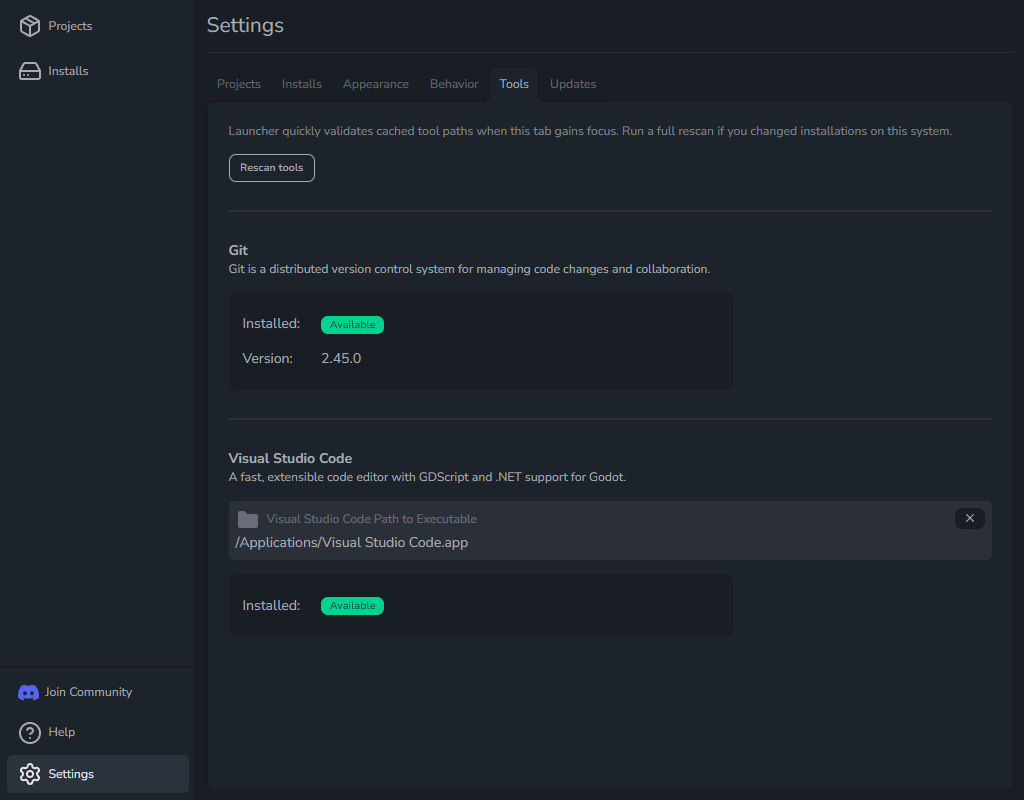This screenshot has width=1024, height=800.
Task: Clear the Visual Studio Code path with X
Action: (x=970, y=519)
